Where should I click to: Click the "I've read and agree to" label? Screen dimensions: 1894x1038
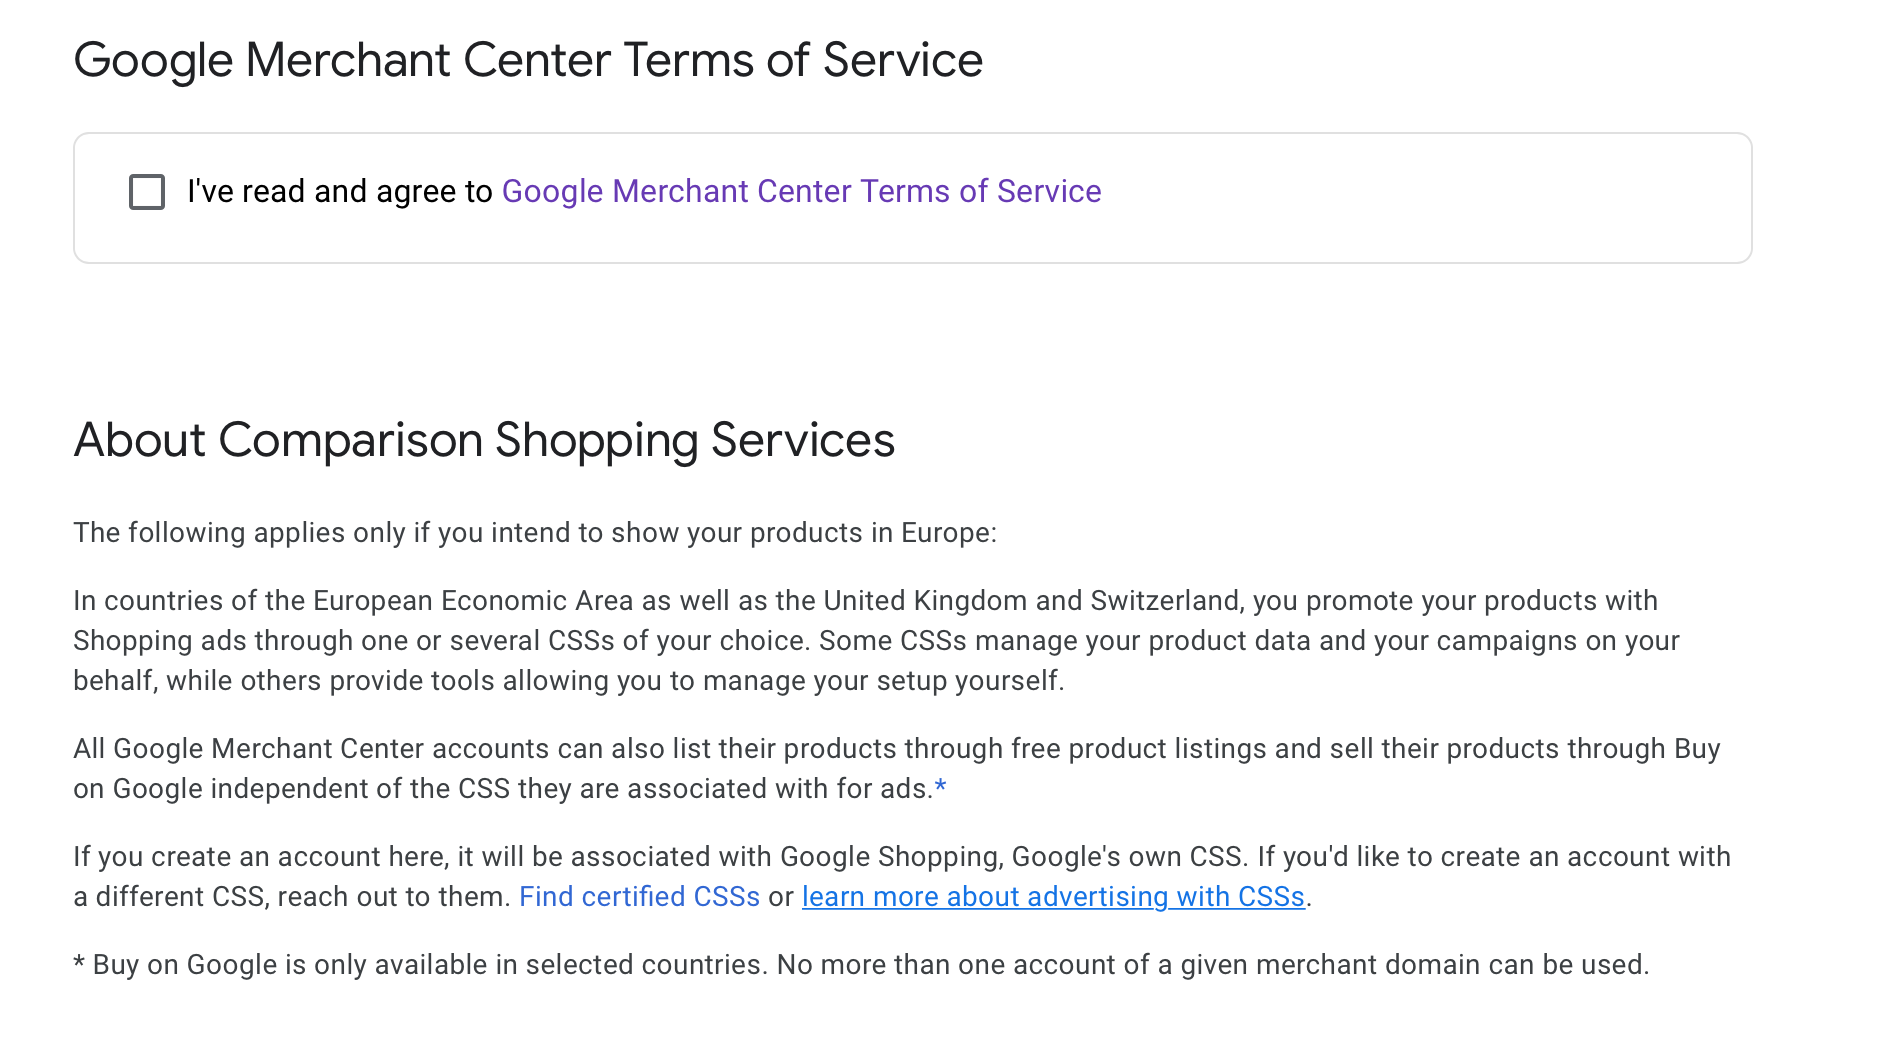339,191
